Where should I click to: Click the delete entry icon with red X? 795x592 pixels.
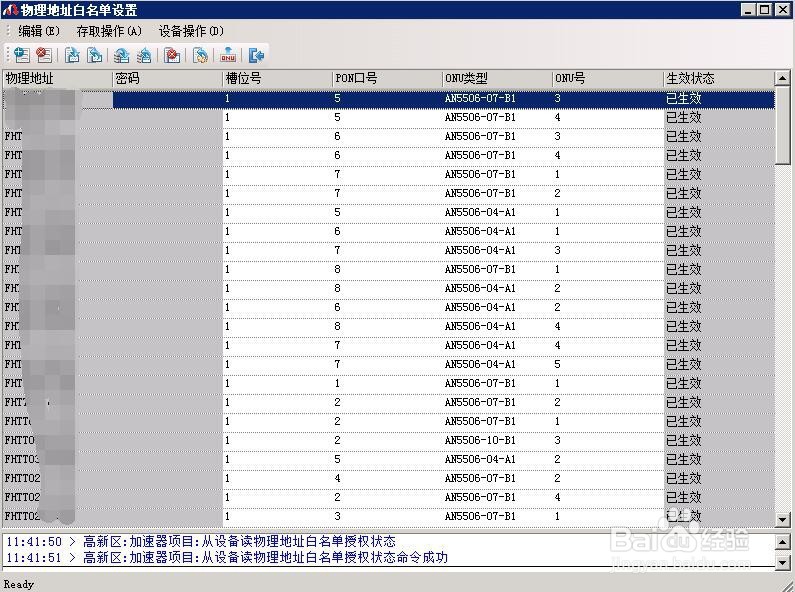(44, 55)
